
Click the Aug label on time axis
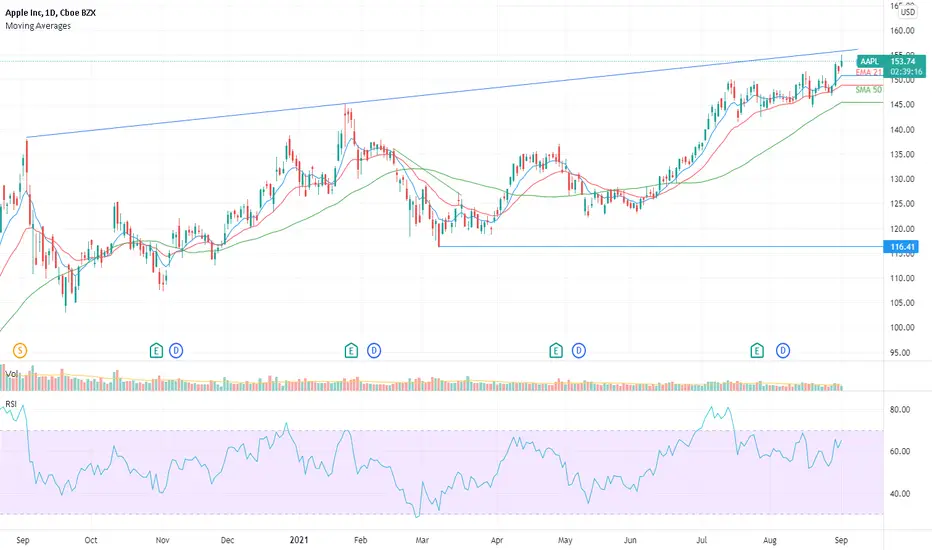(x=770, y=540)
